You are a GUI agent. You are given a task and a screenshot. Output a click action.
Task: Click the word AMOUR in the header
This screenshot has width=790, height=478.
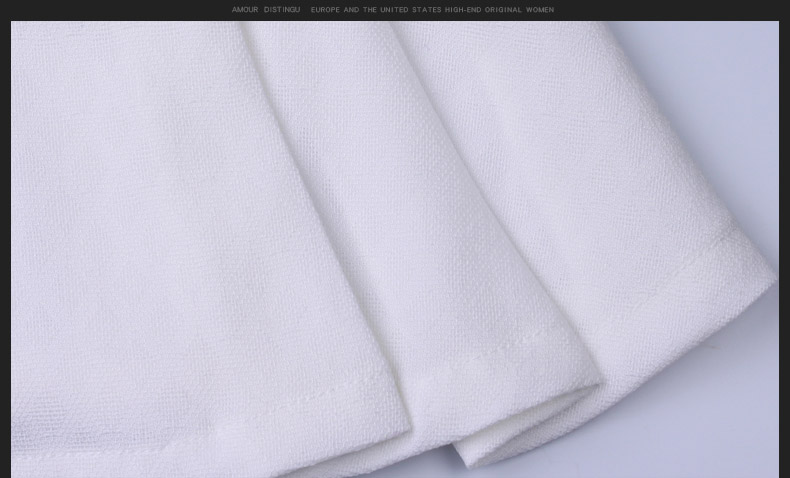pyautogui.click(x=245, y=10)
